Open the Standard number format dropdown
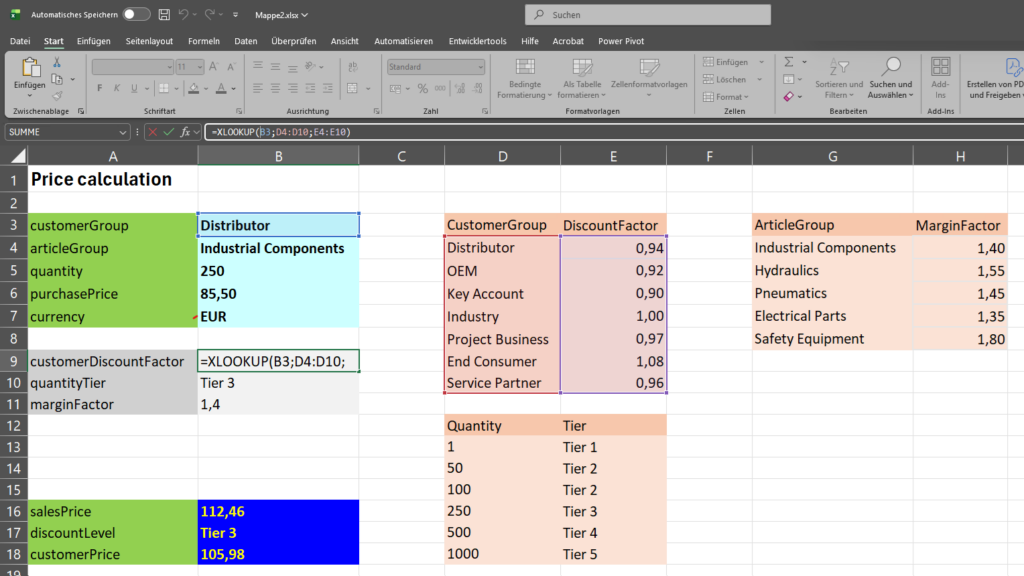The width and height of the screenshot is (1024, 576). tap(481, 67)
